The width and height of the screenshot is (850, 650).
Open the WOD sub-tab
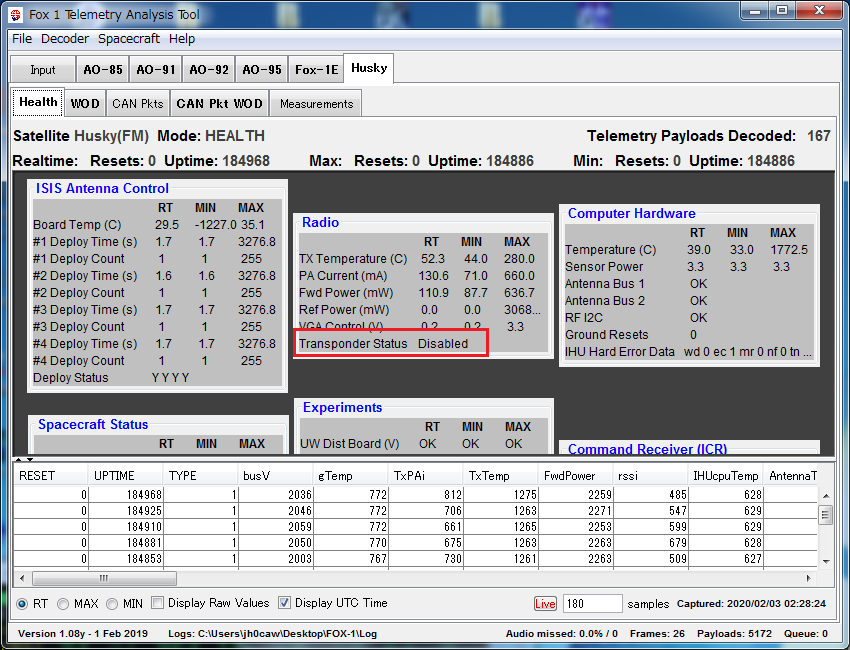click(x=85, y=104)
